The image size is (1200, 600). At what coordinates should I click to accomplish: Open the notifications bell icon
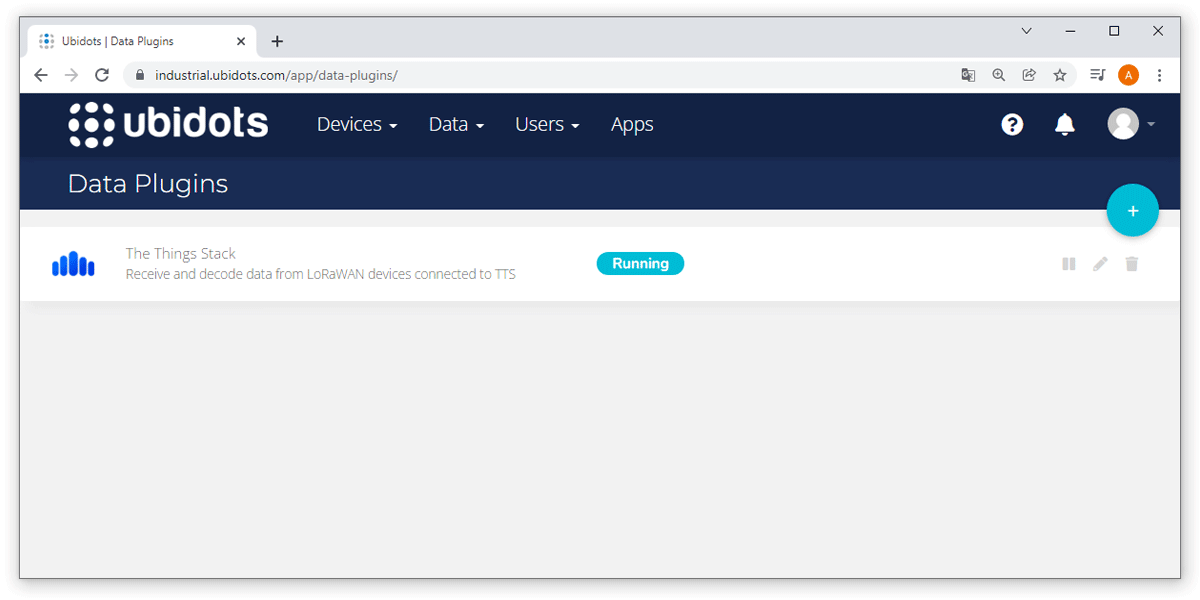tap(1065, 124)
